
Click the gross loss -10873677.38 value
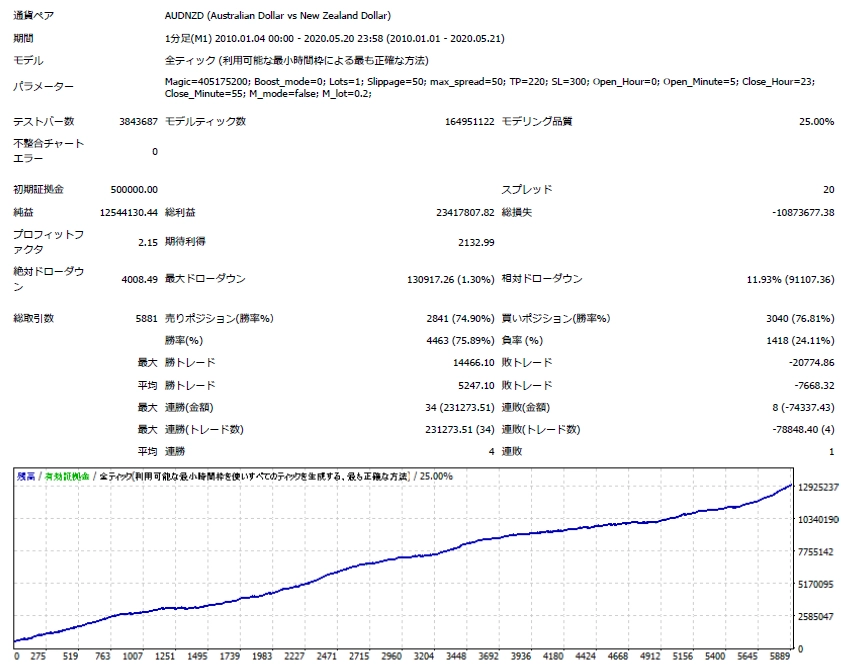(x=803, y=213)
